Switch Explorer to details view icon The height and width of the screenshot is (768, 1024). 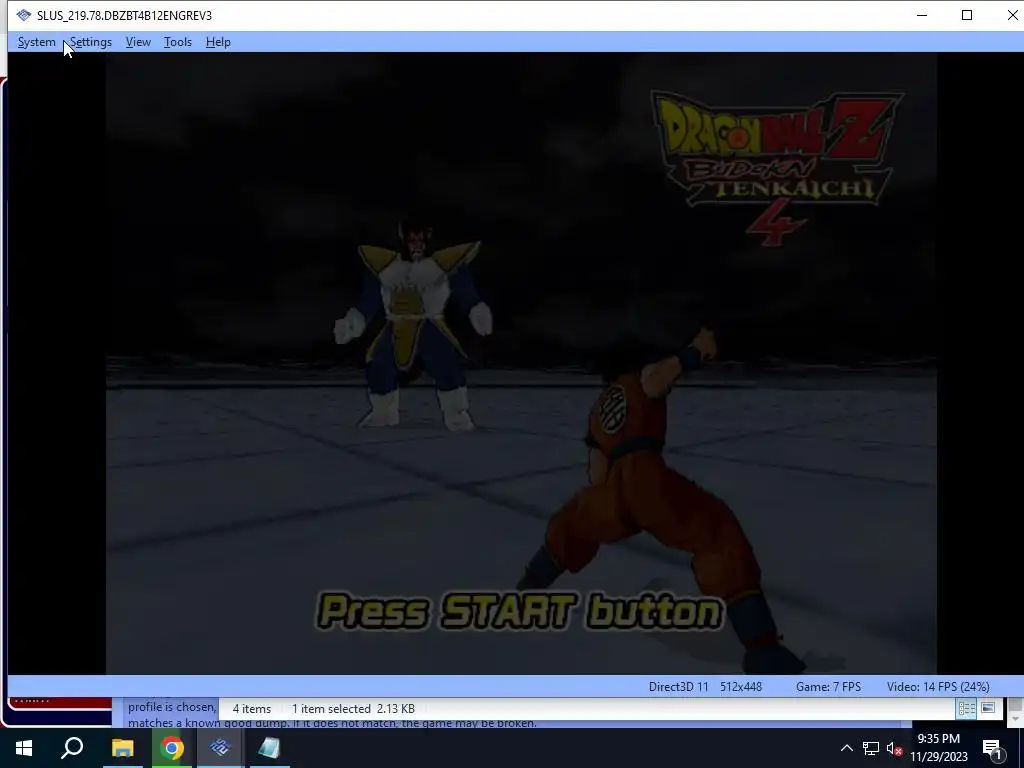[967, 709]
